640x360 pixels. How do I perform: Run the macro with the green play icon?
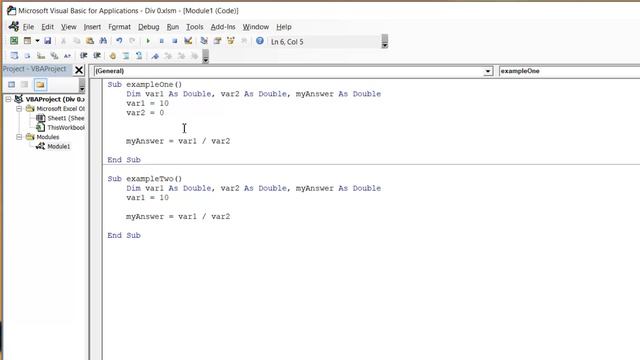(148, 41)
